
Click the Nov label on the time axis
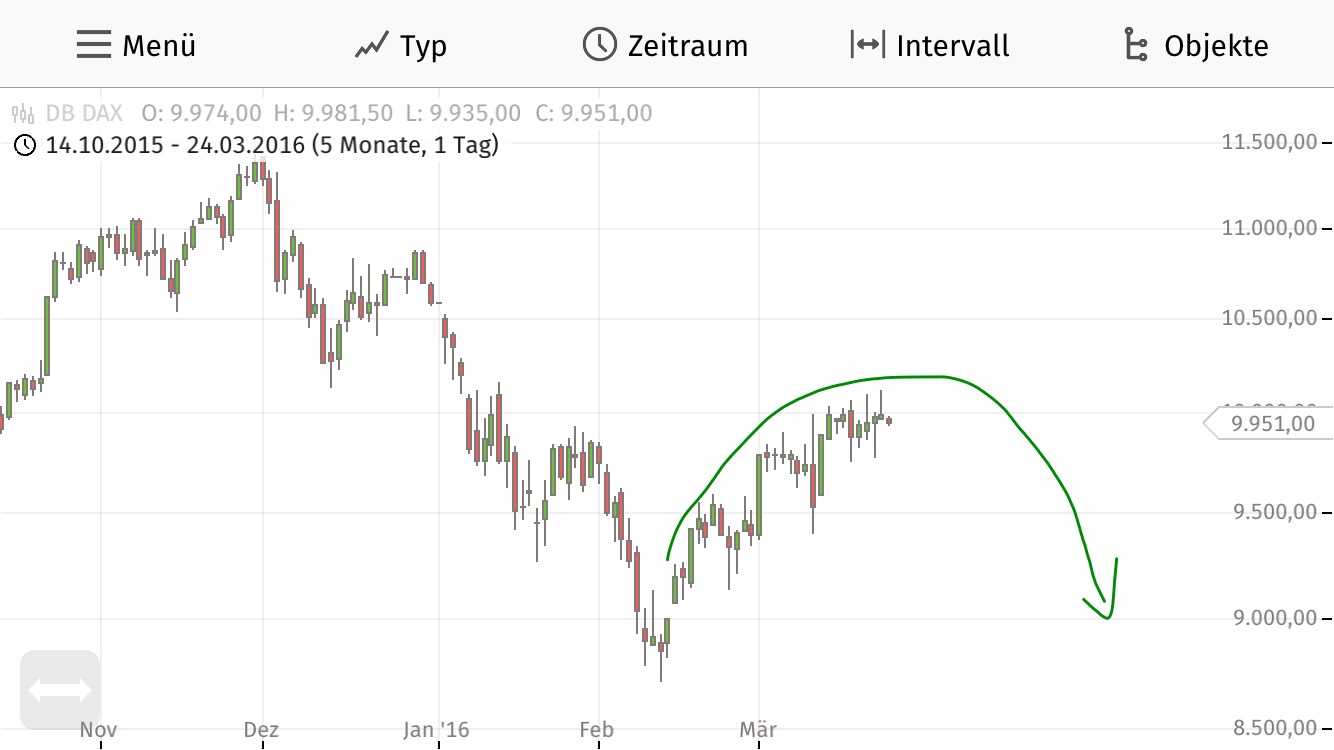(98, 730)
